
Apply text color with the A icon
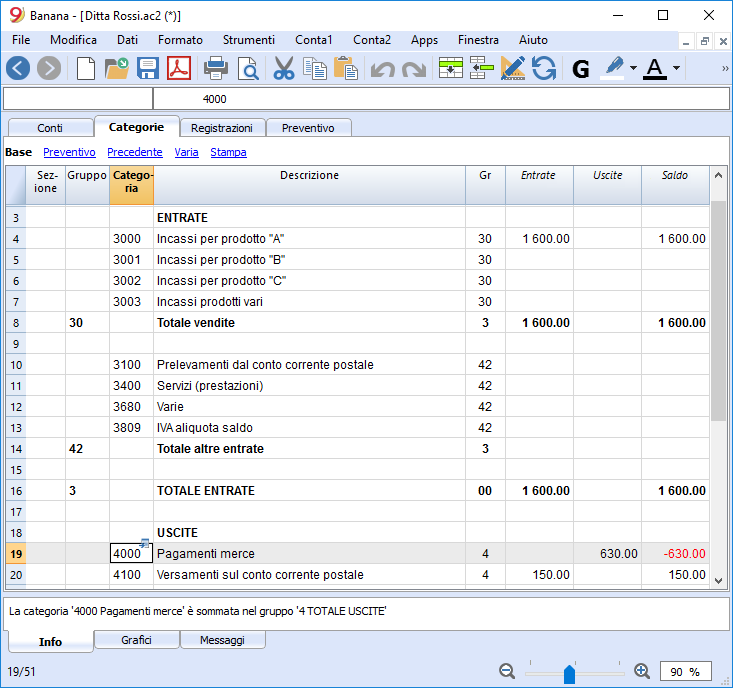(x=655, y=68)
